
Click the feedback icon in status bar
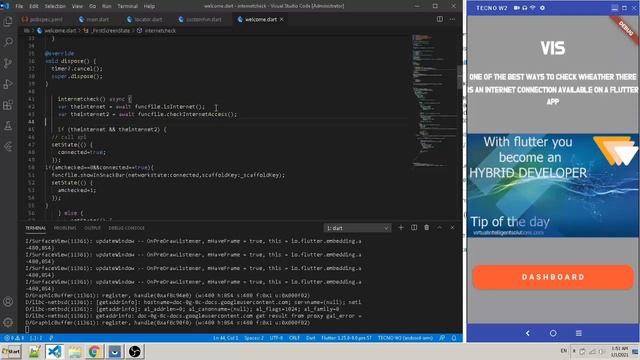(442, 338)
